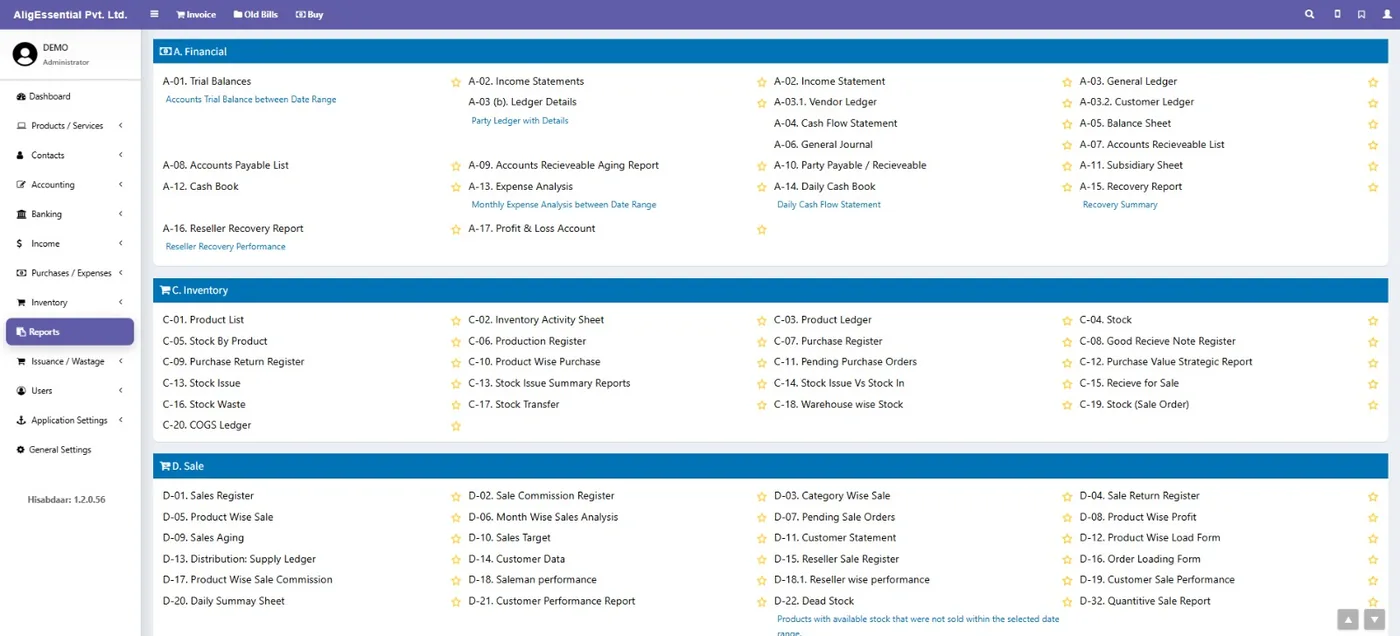Click the mobile phone icon in top bar
This screenshot has height=636, width=1400.
tap(1338, 14)
